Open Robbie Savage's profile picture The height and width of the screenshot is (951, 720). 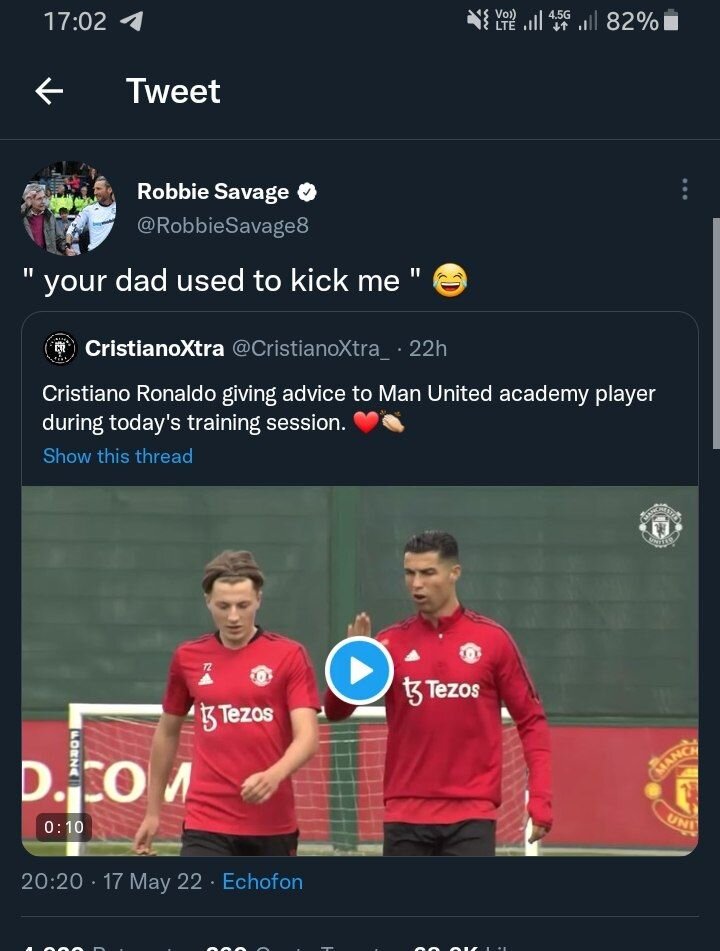(69, 208)
